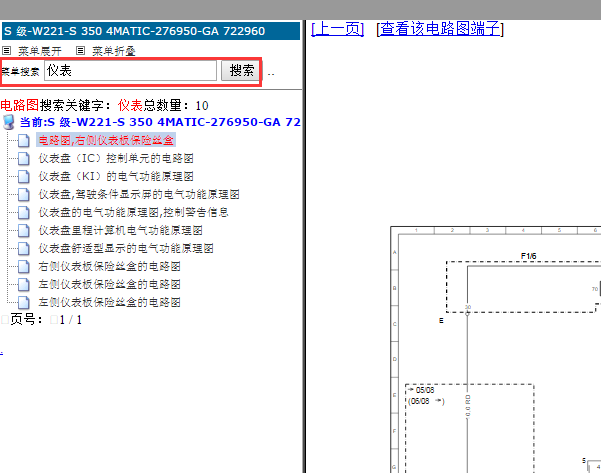The height and width of the screenshot is (473, 601).
Task: Click the 菜单展开 expand-menu icon
Action: (x=7, y=51)
